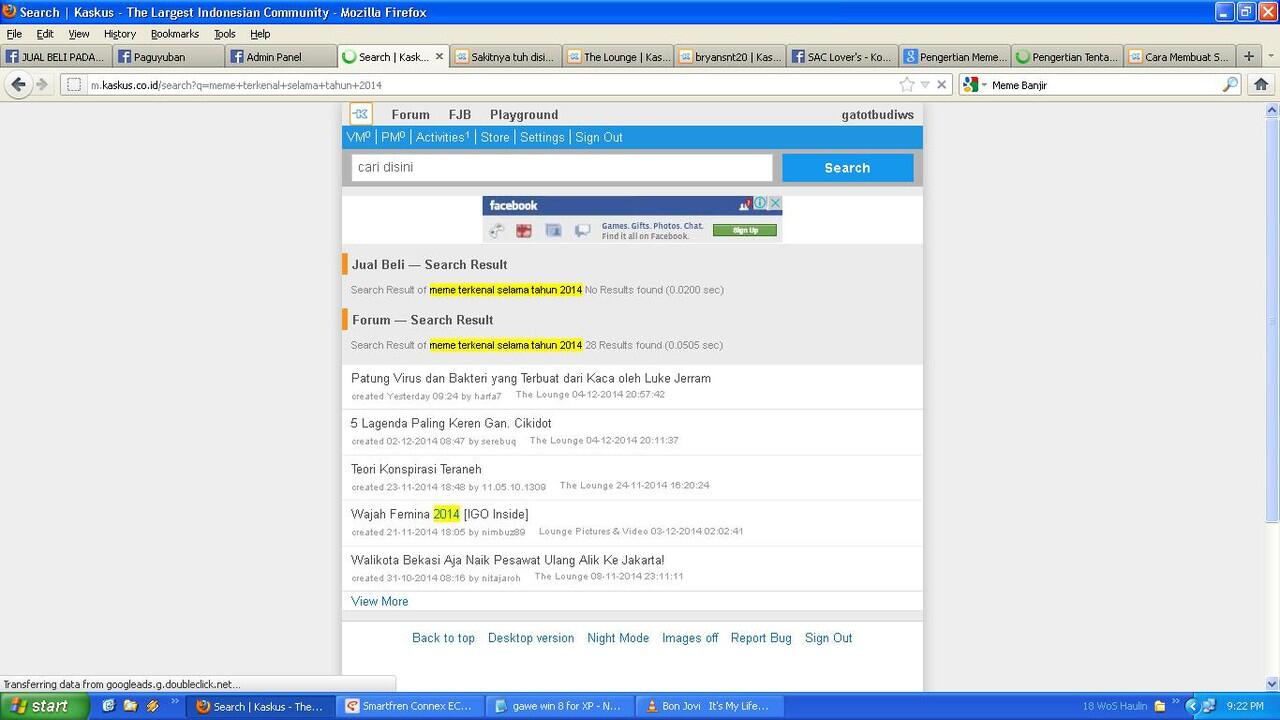Open thread Patung Virus dan Bakteri
Screen dimensions: 1280x720
coord(531,378)
